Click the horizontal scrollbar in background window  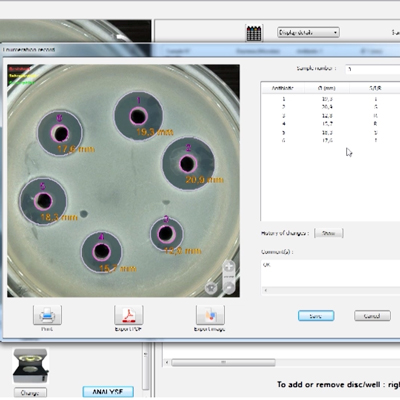(x=223, y=362)
